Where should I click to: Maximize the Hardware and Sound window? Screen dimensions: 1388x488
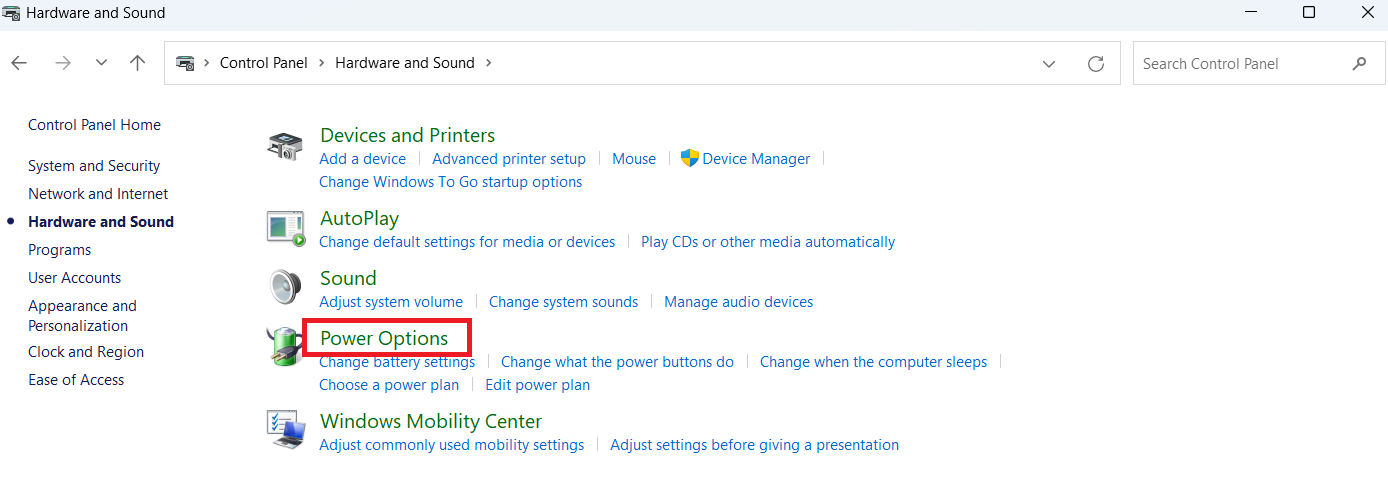[1309, 13]
